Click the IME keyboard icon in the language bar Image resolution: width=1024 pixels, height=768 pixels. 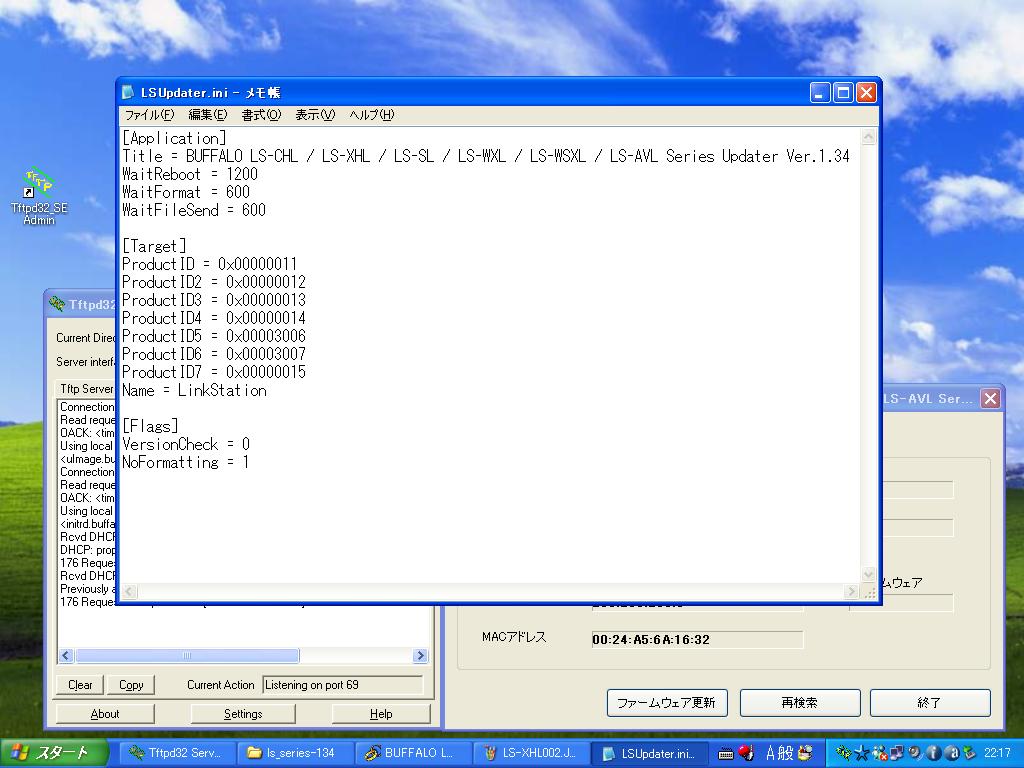[726, 754]
